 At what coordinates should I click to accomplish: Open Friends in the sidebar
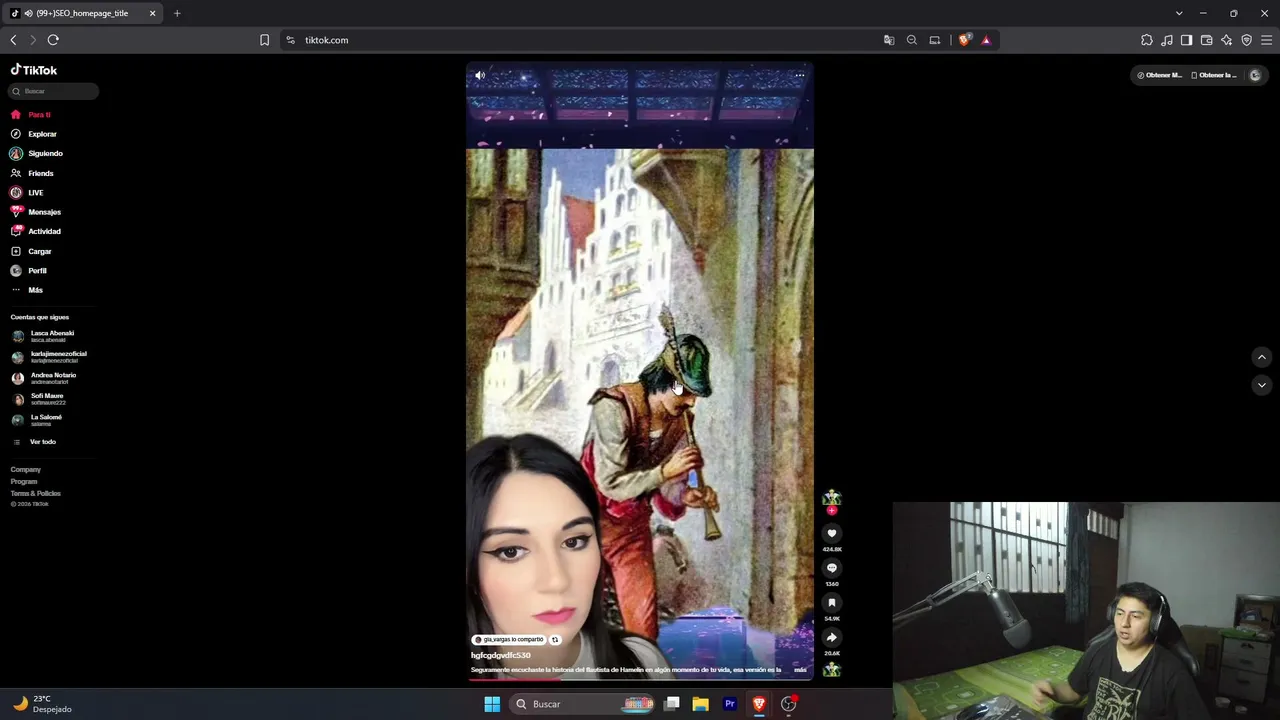click(x=40, y=173)
